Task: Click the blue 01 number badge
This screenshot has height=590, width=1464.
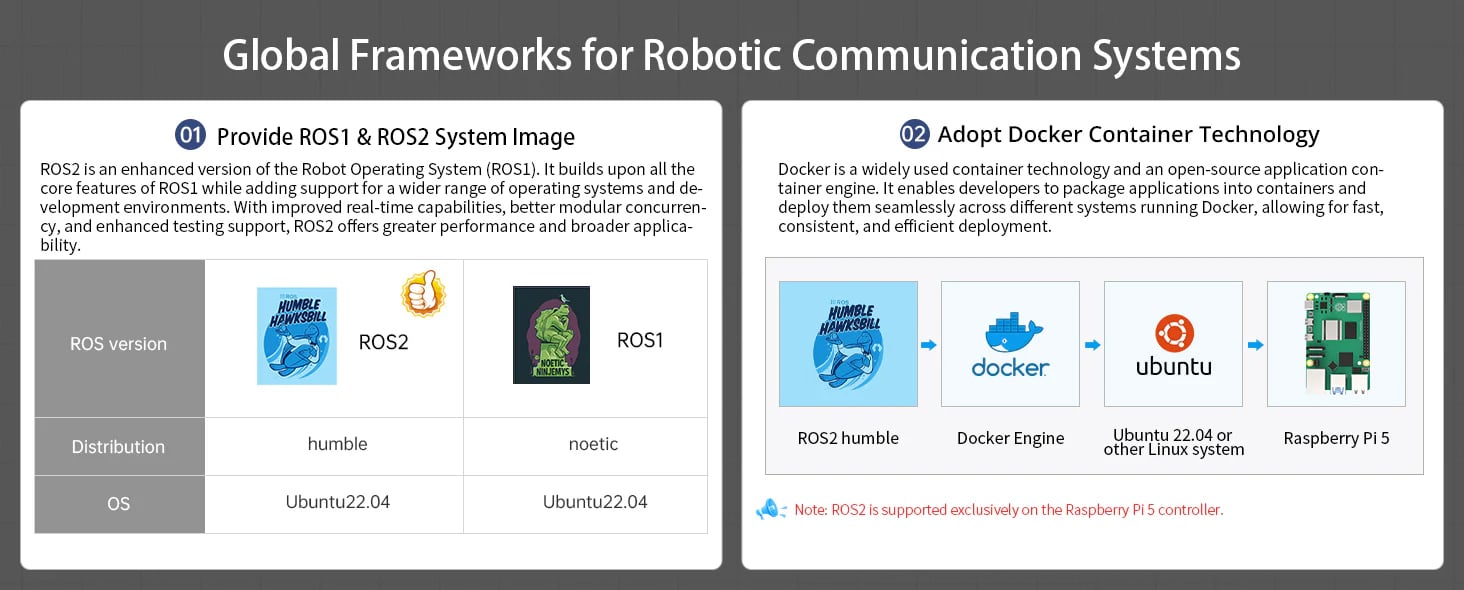Action: 190,135
